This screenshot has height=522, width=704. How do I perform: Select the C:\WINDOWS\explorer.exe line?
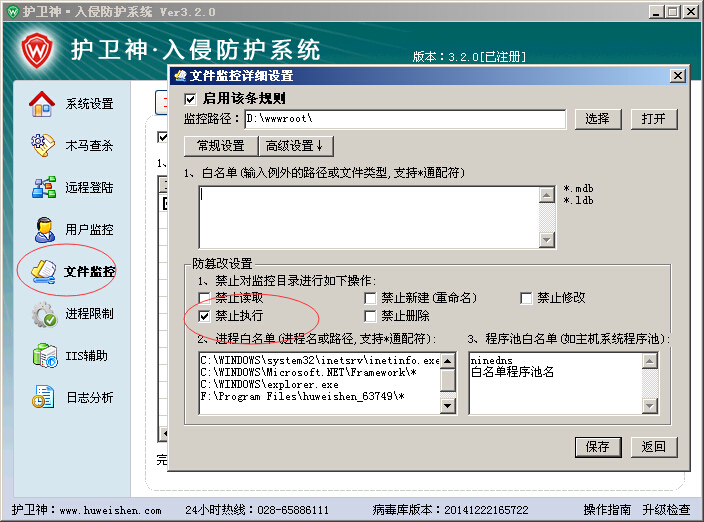(269, 385)
